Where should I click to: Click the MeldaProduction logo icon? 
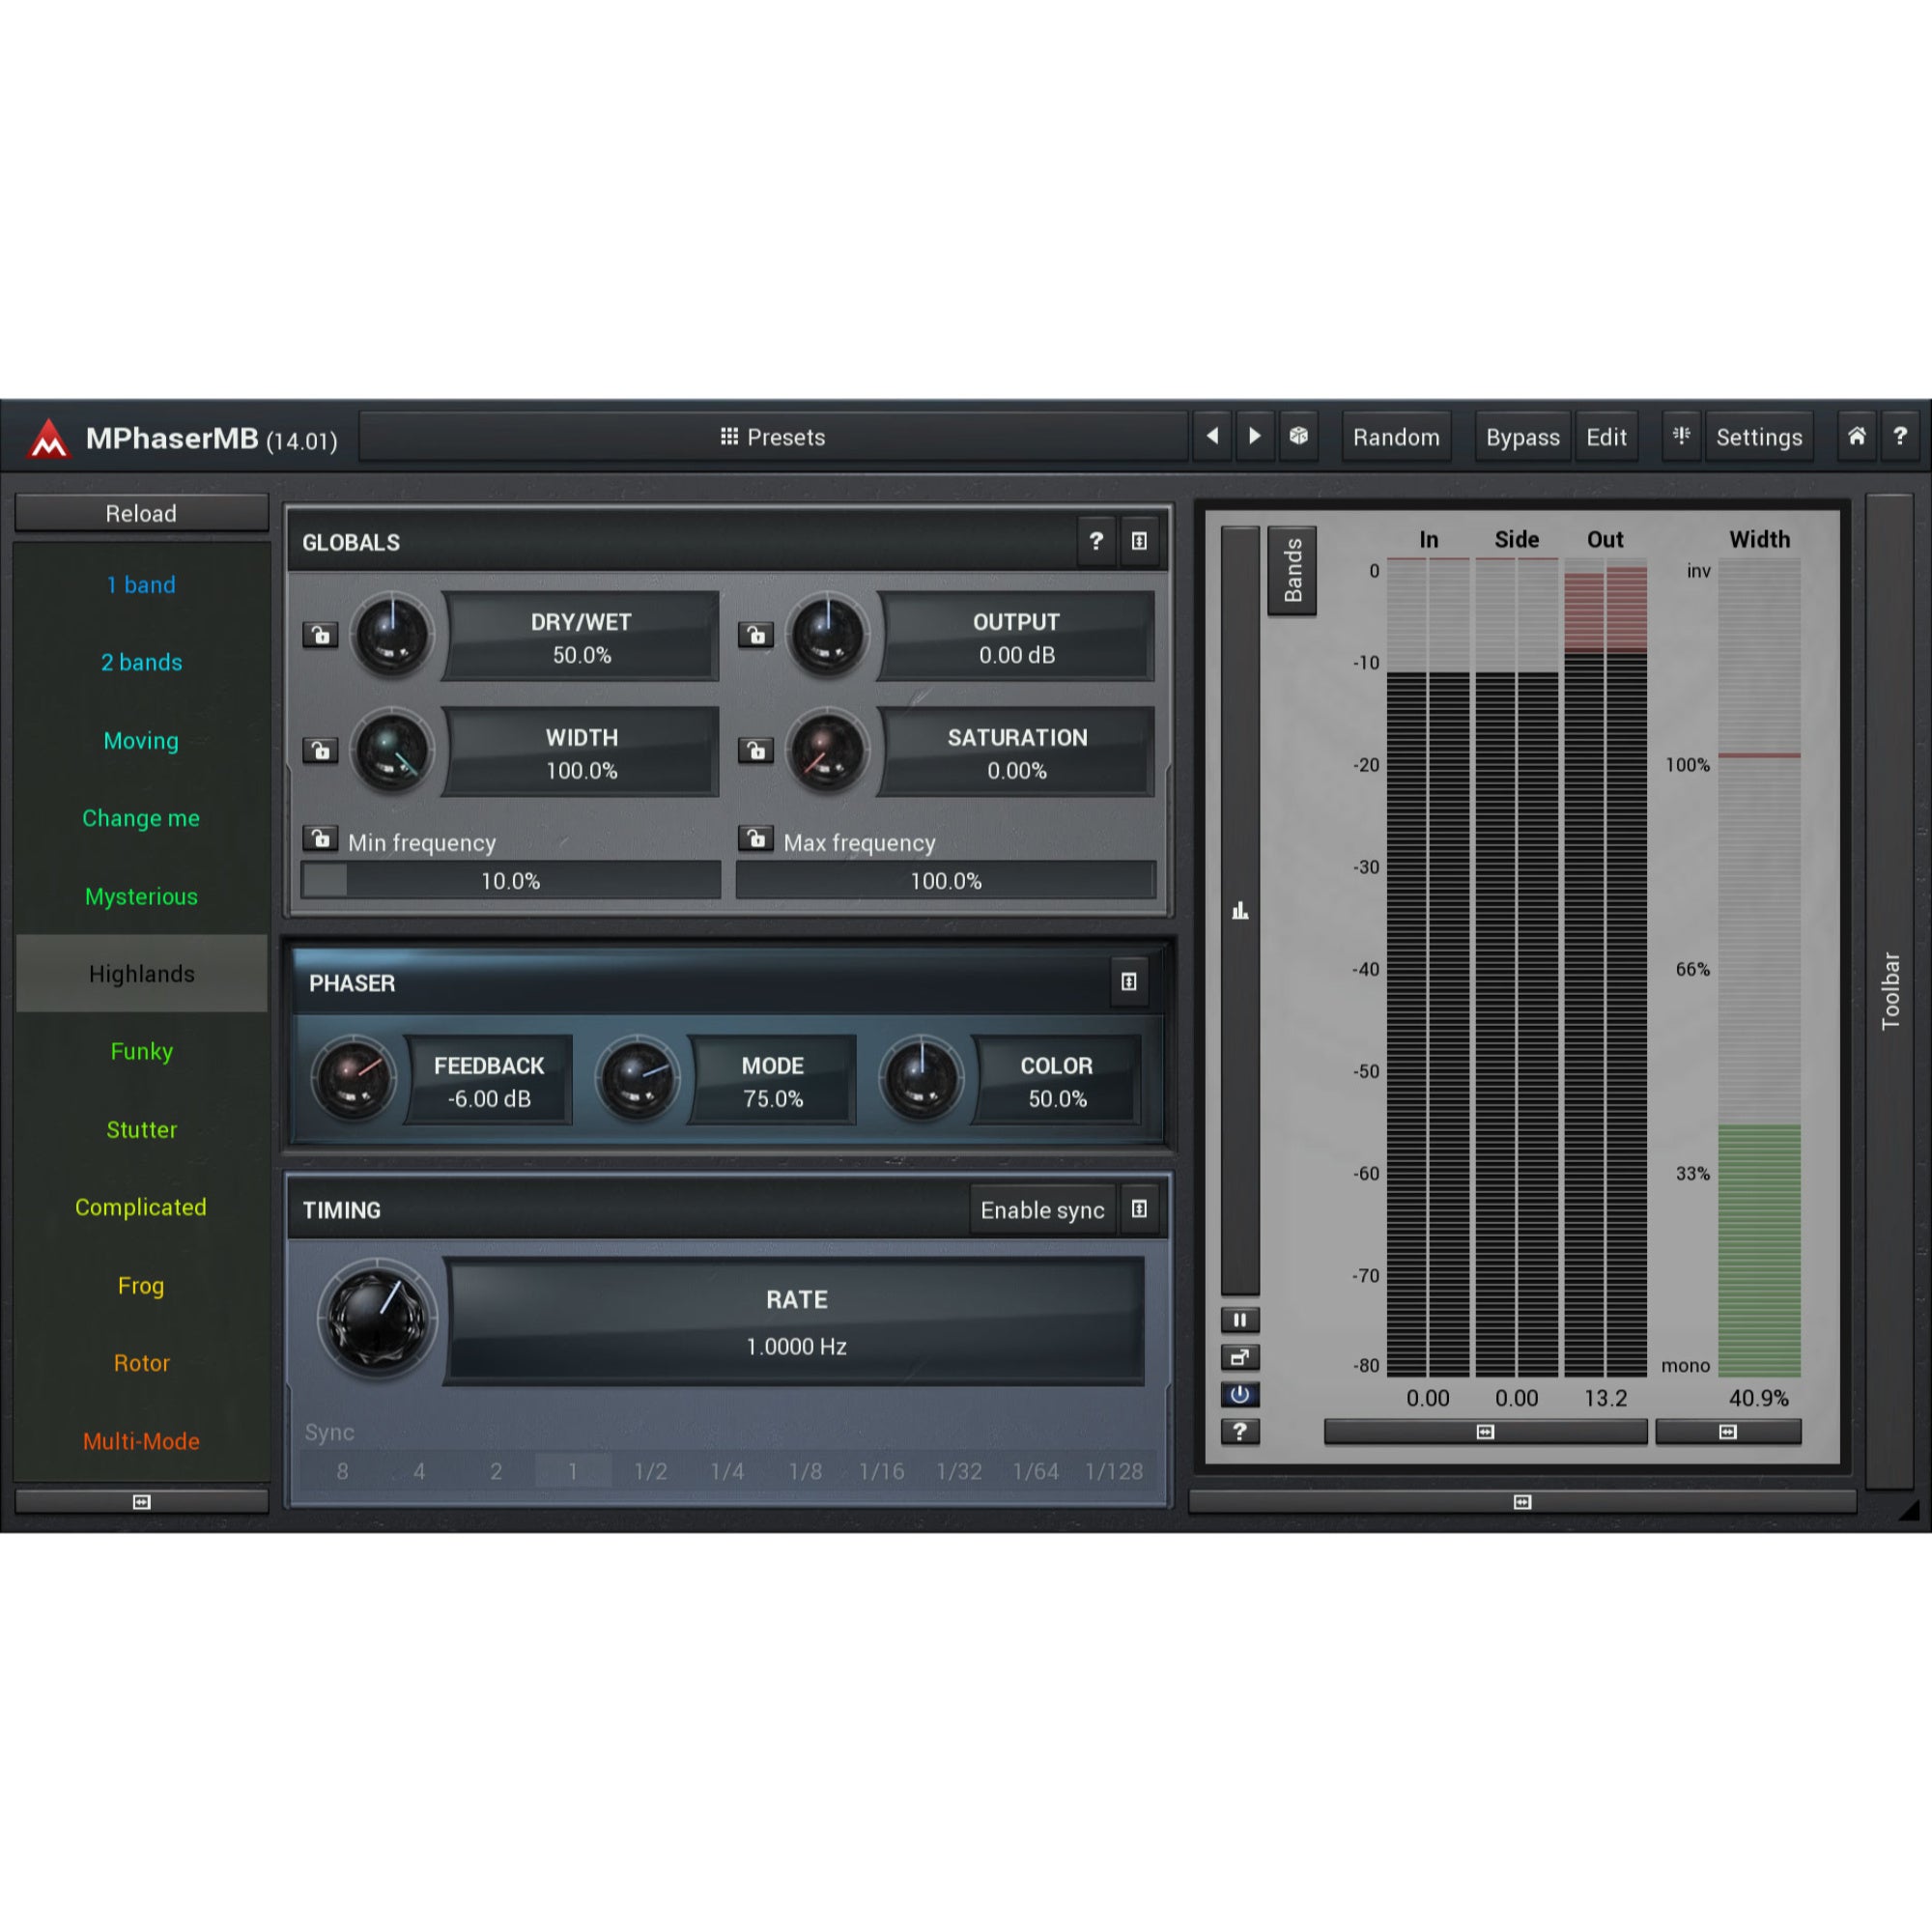point(49,438)
